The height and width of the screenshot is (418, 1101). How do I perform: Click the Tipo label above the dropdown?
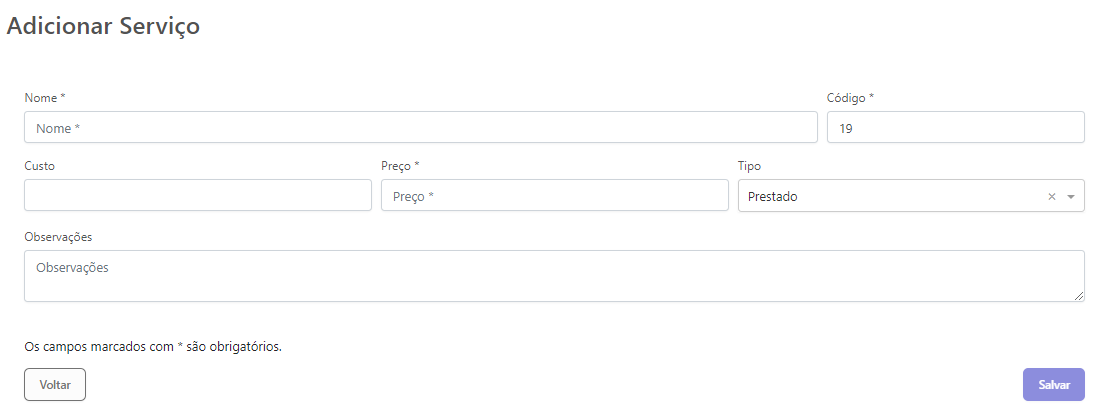749,166
